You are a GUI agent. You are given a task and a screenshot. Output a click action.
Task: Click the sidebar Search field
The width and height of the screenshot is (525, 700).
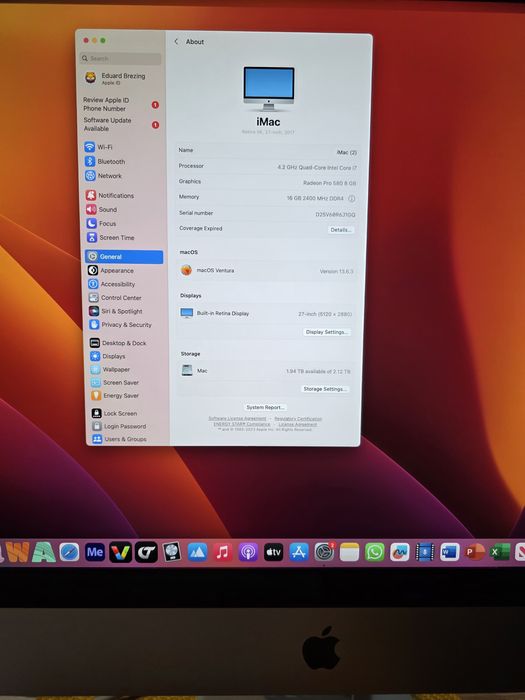120,58
